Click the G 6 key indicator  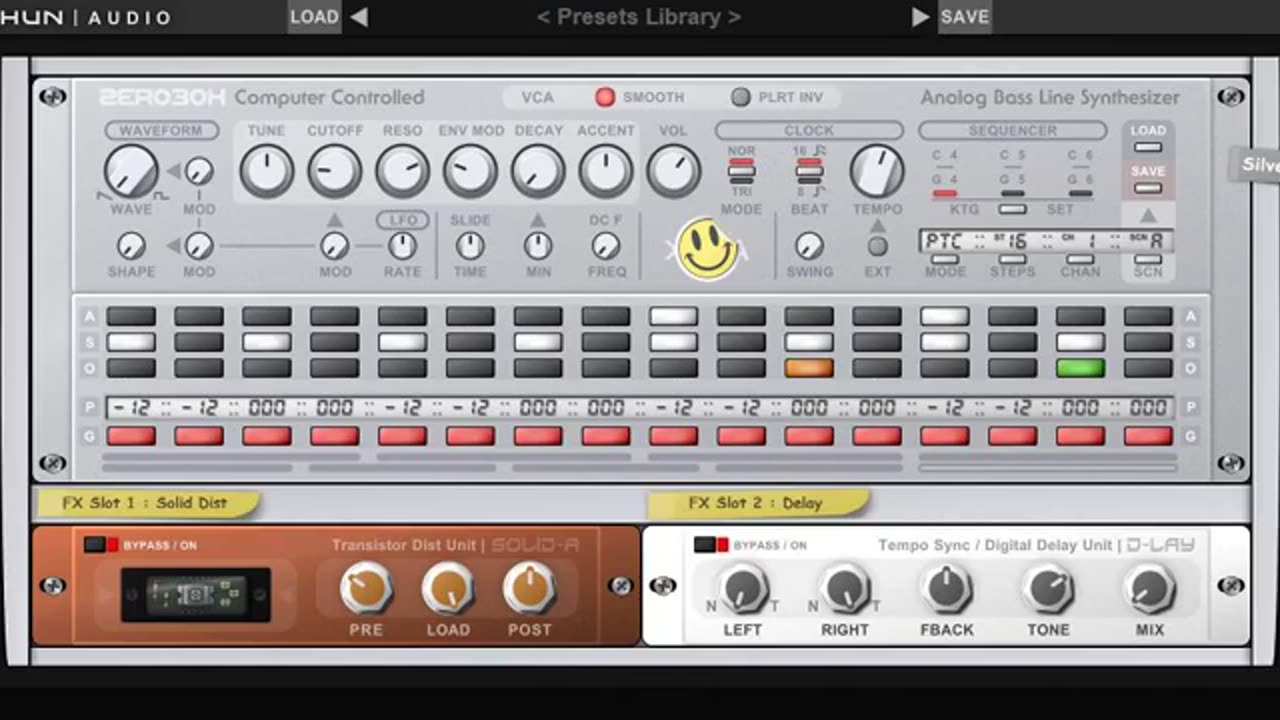pos(1080,193)
